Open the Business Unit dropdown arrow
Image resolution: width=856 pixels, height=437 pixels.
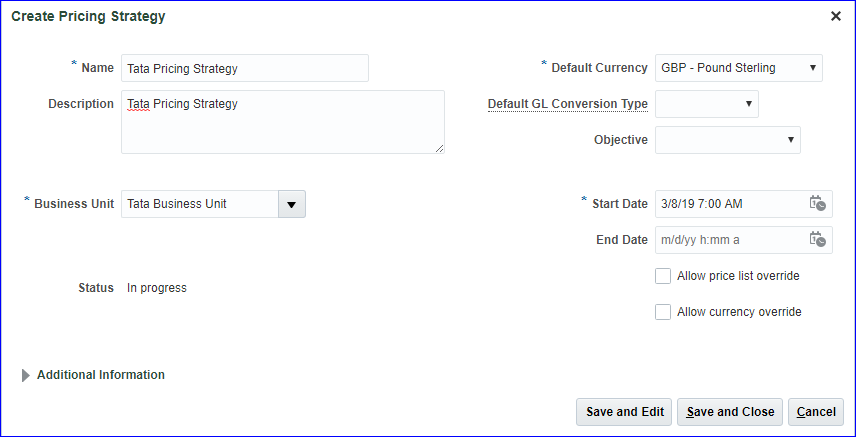pos(291,204)
